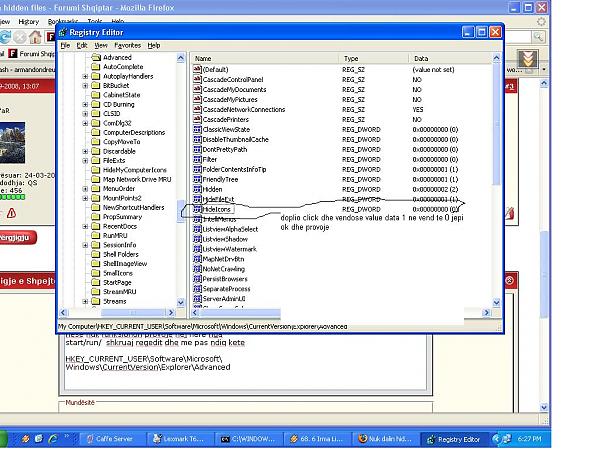This screenshot has width=600, height=450.
Task: Click the PropSummary folder icon
Action: (x=96, y=217)
